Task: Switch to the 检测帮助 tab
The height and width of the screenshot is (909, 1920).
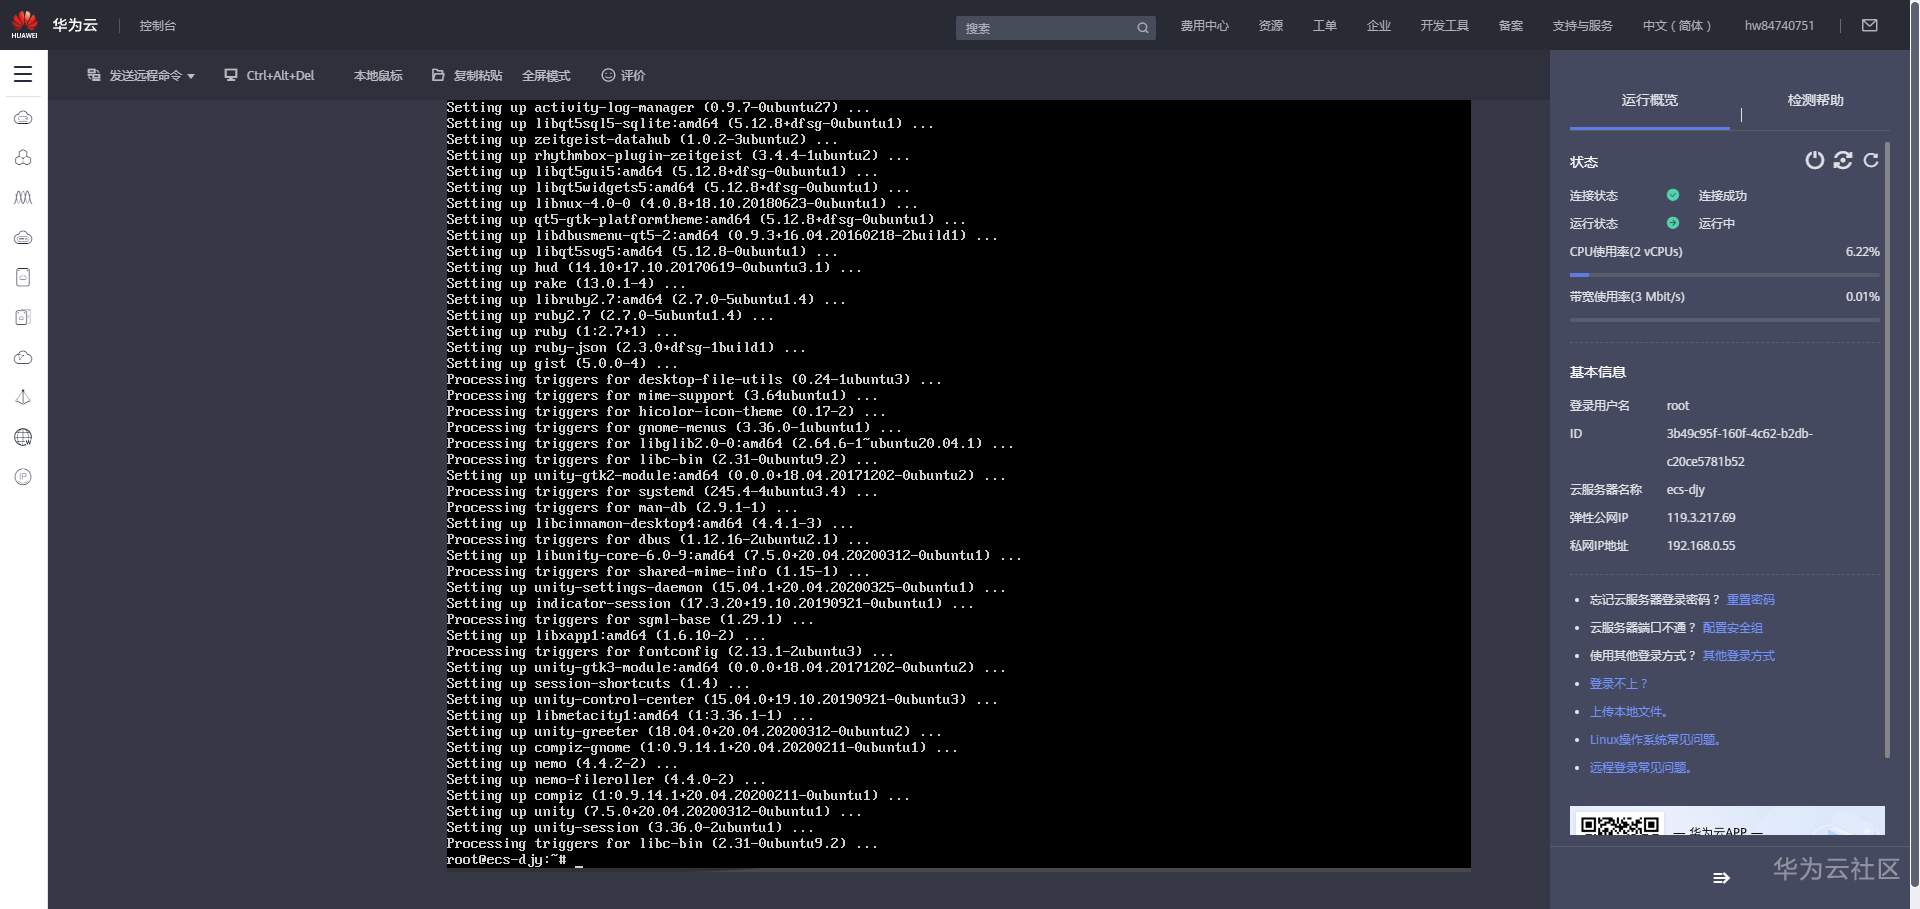Action: (1816, 100)
